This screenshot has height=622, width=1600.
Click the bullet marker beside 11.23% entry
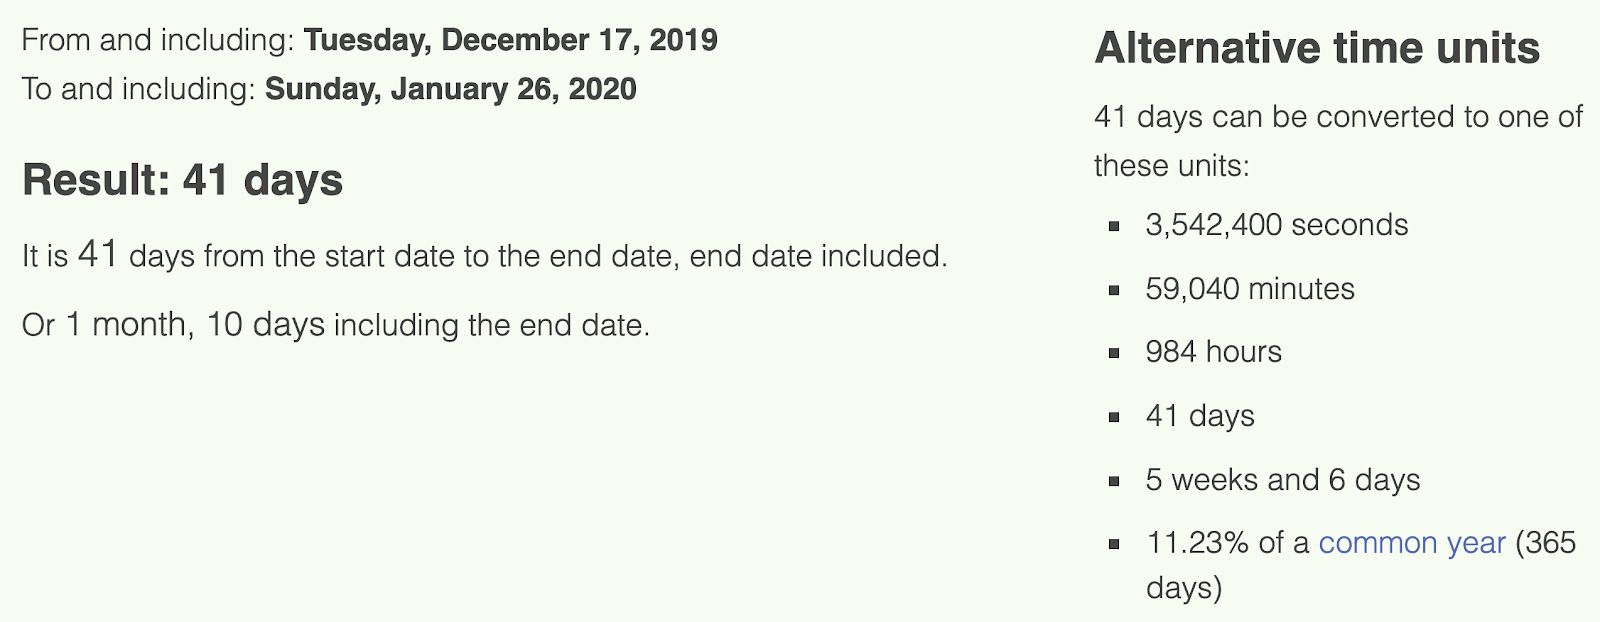pos(1114,544)
